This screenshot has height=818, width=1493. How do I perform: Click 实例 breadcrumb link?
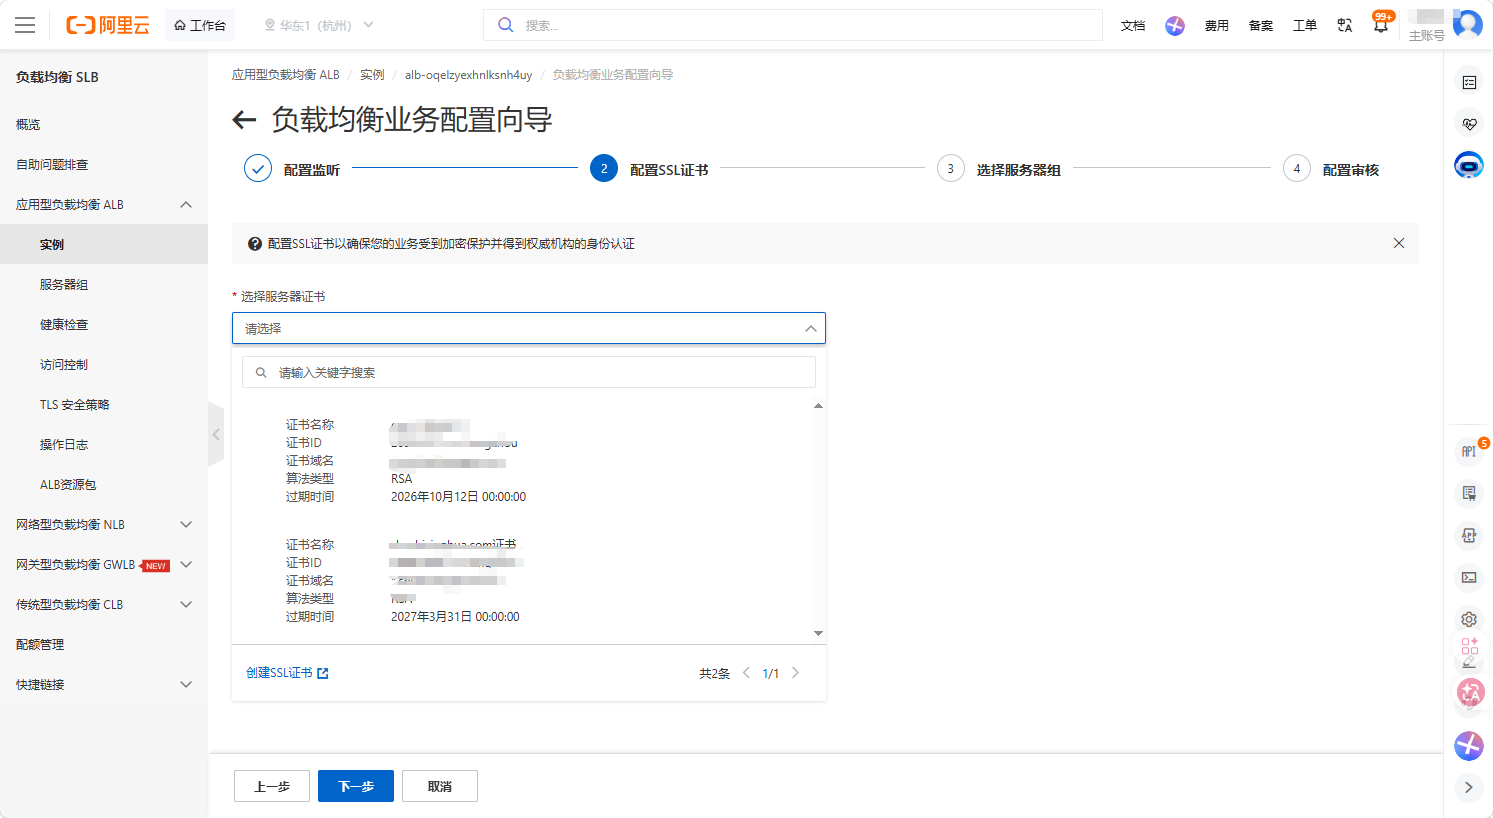(x=372, y=75)
